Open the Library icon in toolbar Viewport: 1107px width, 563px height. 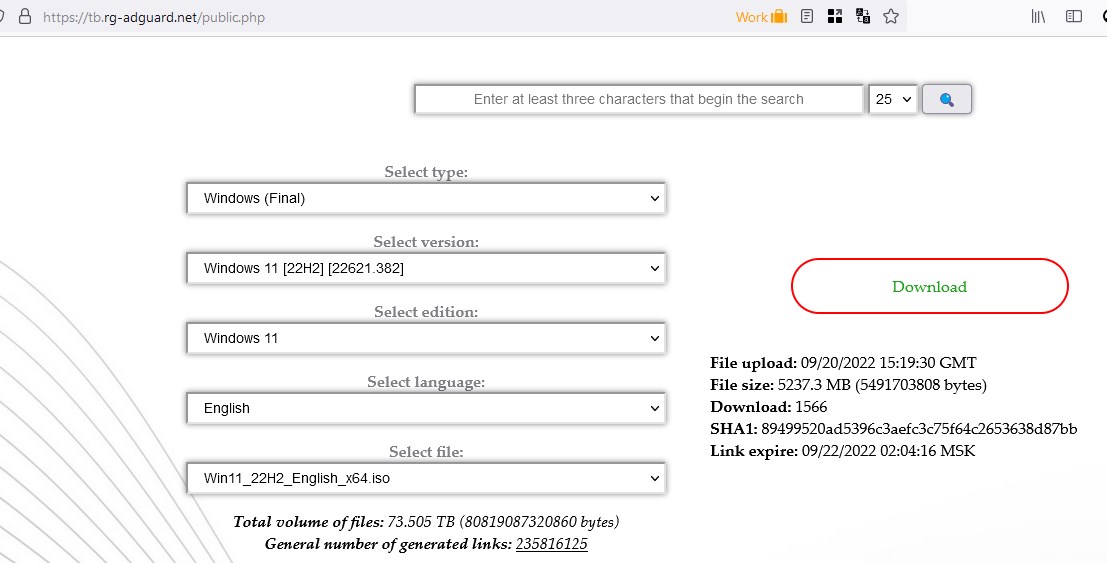click(x=1039, y=16)
